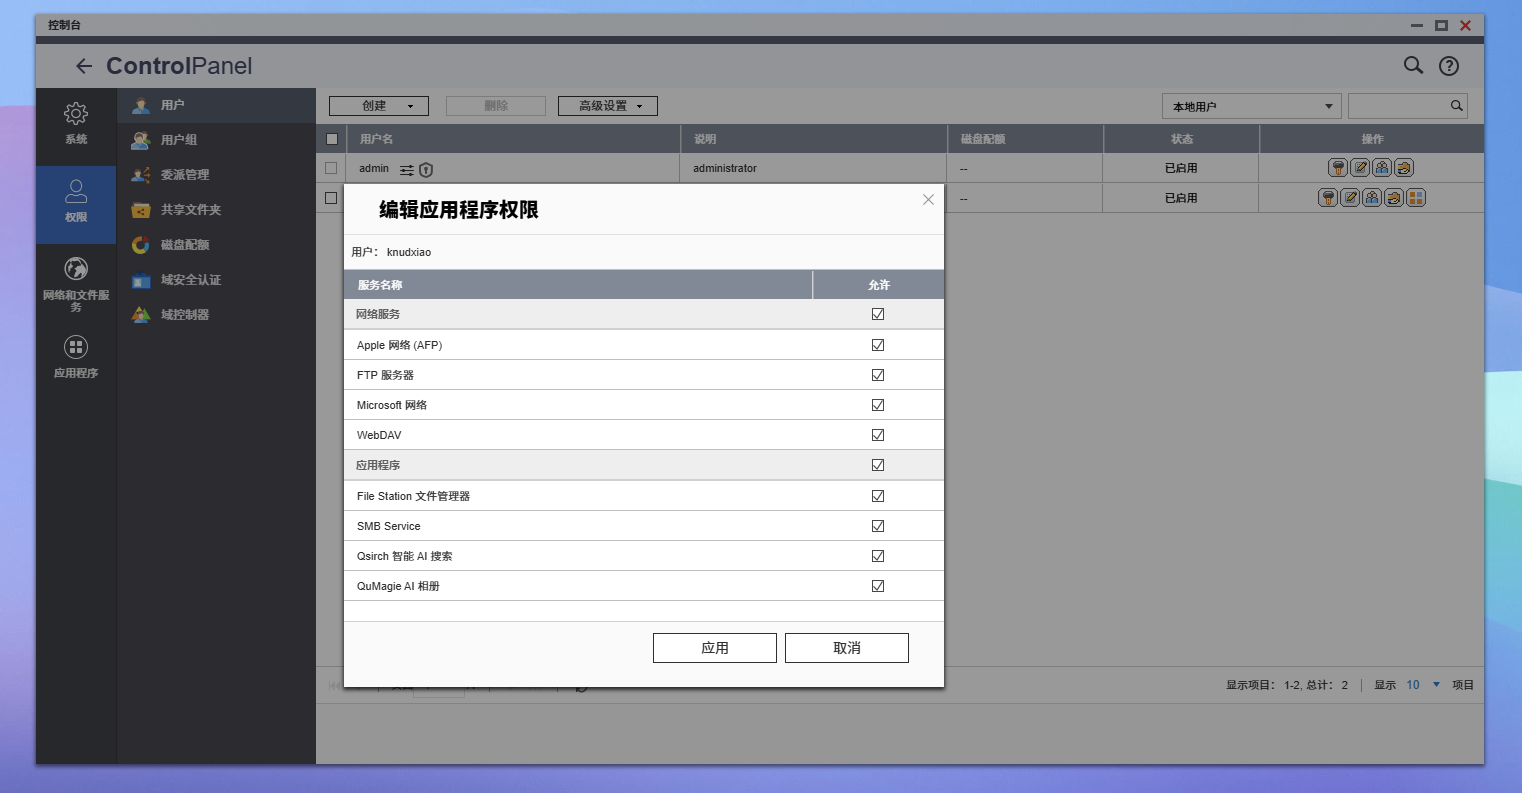This screenshot has width=1522, height=793.
Task: Uncheck Microsoft 网络 permission
Action: 878,405
